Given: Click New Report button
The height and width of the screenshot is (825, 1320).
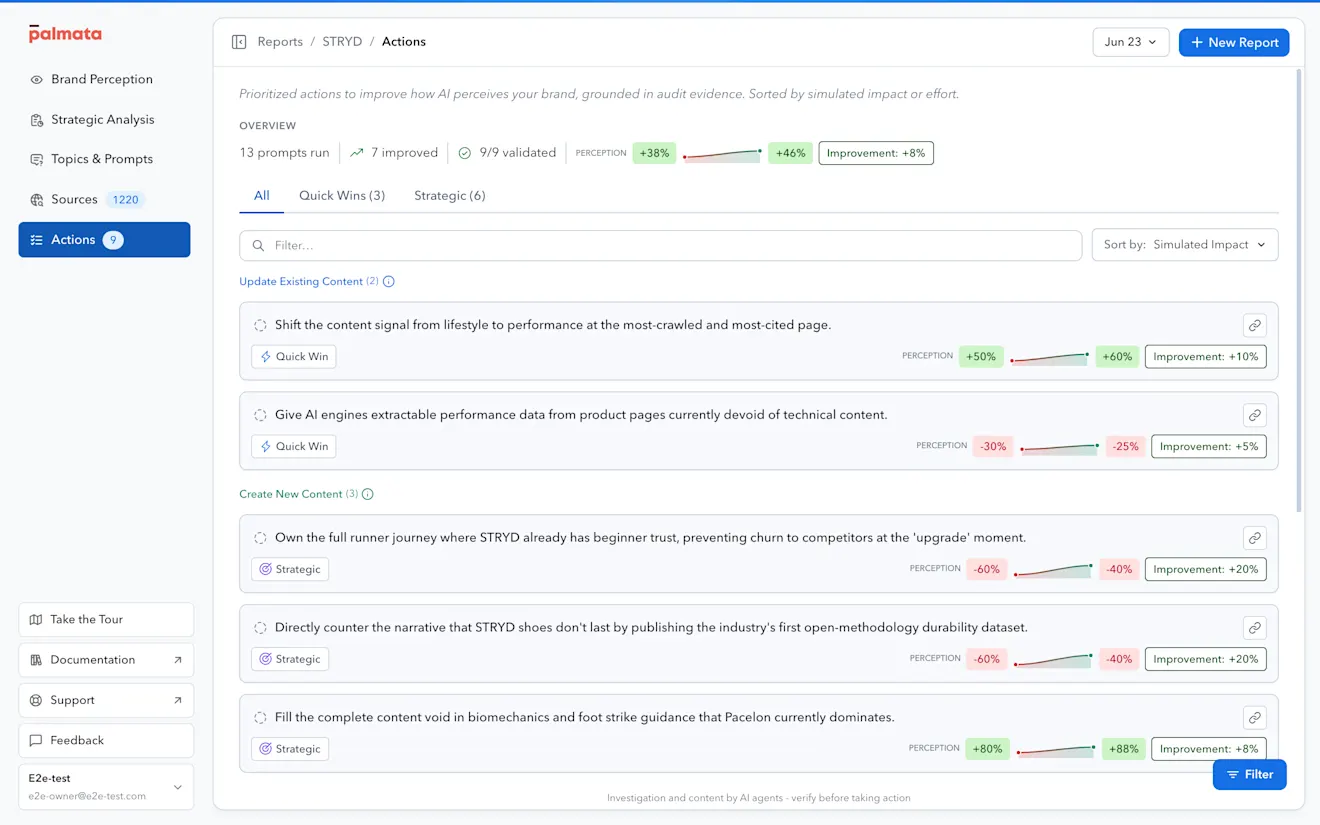Looking at the screenshot, I should click(x=1234, y=42).
